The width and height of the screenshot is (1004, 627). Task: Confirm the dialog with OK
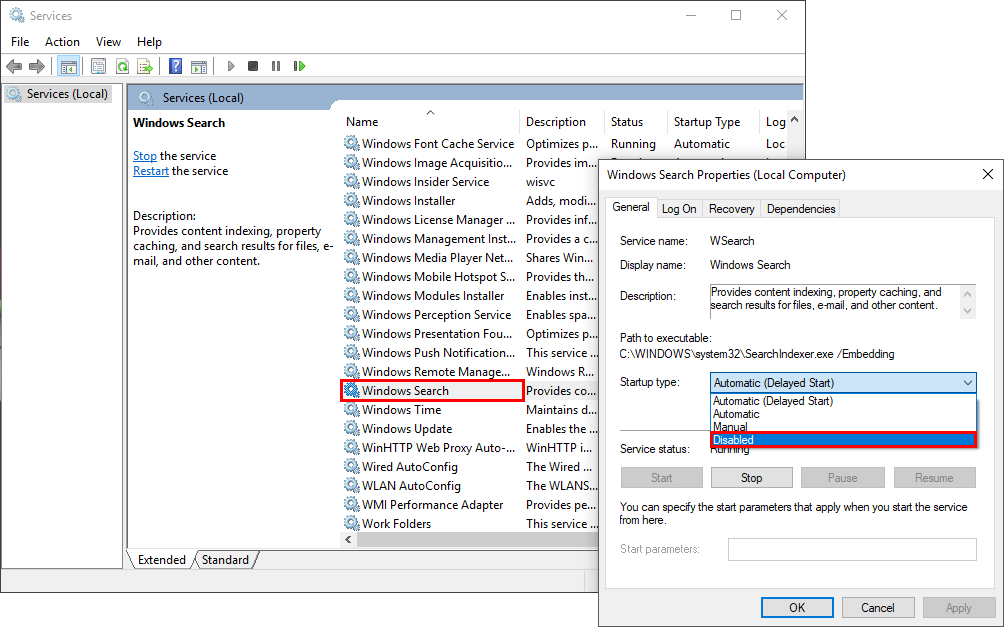(x=797, y=608)
